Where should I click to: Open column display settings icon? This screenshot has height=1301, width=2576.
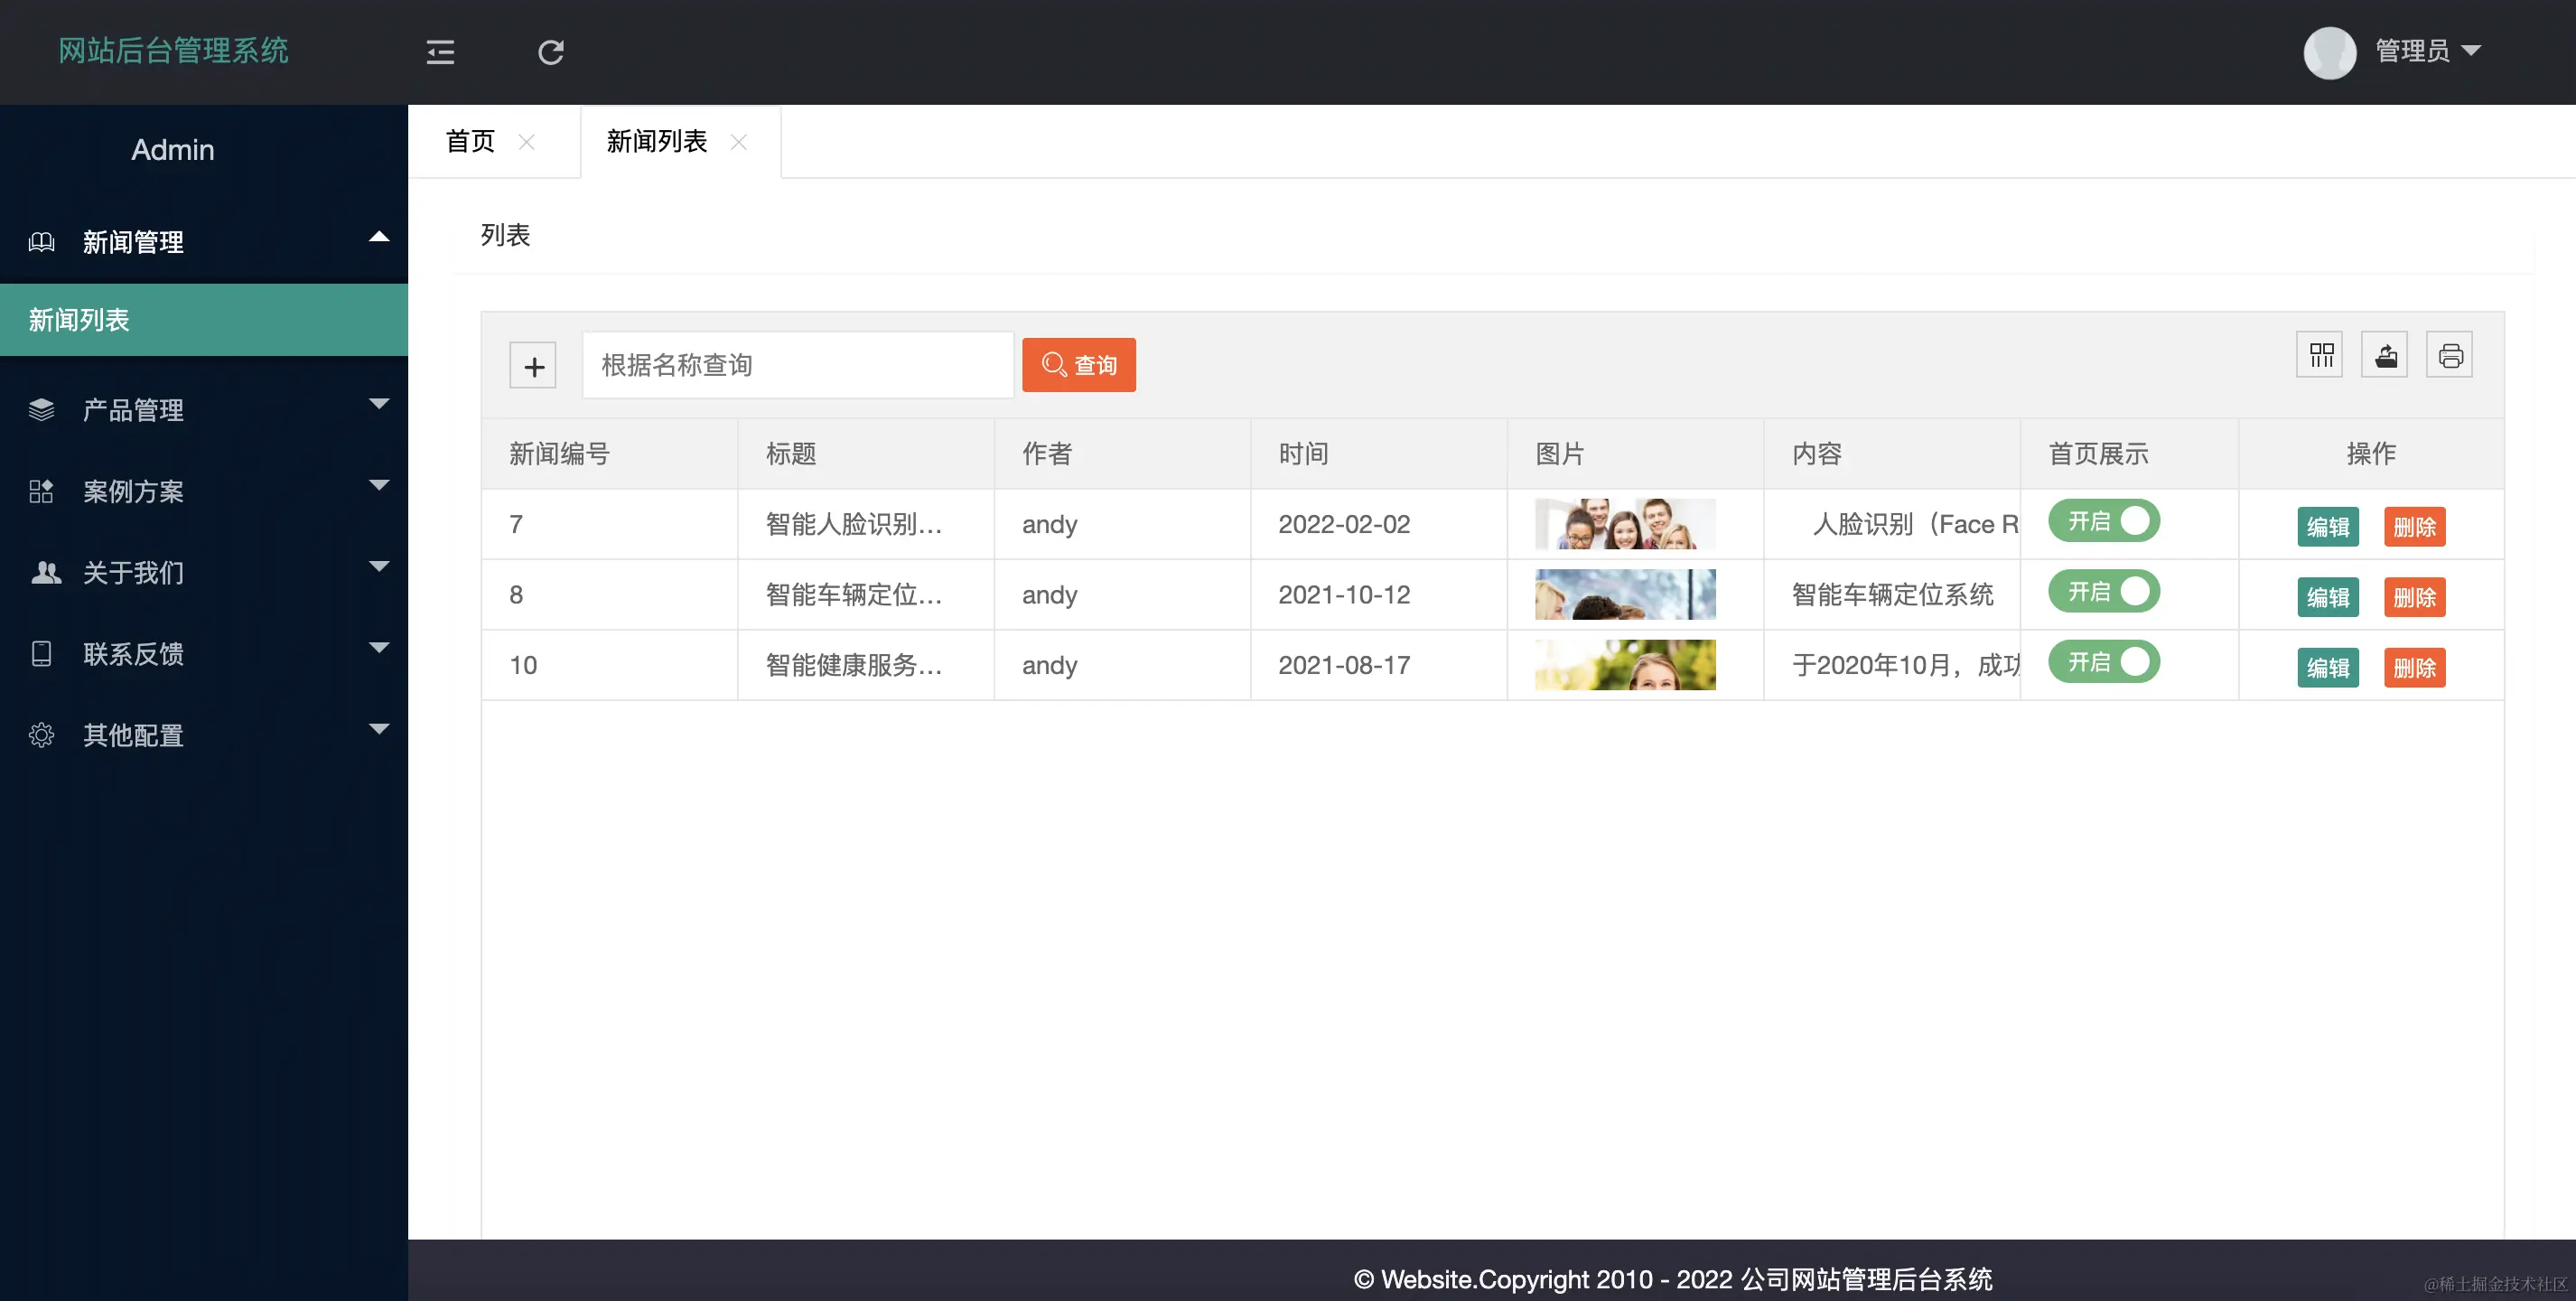pos(2319,354)
